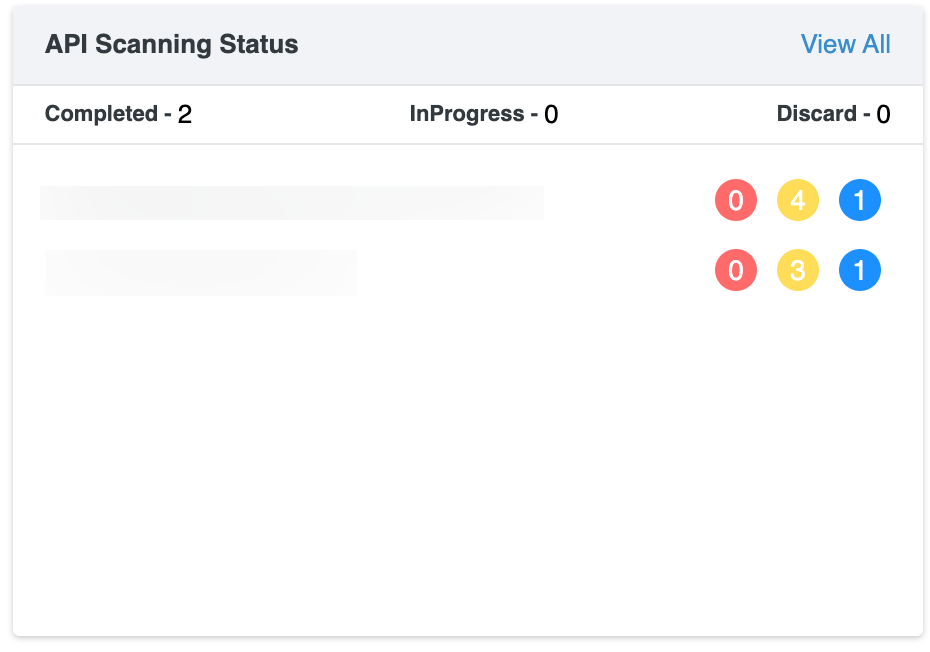Click the word API in the panel title

click(x=66, y=45)
